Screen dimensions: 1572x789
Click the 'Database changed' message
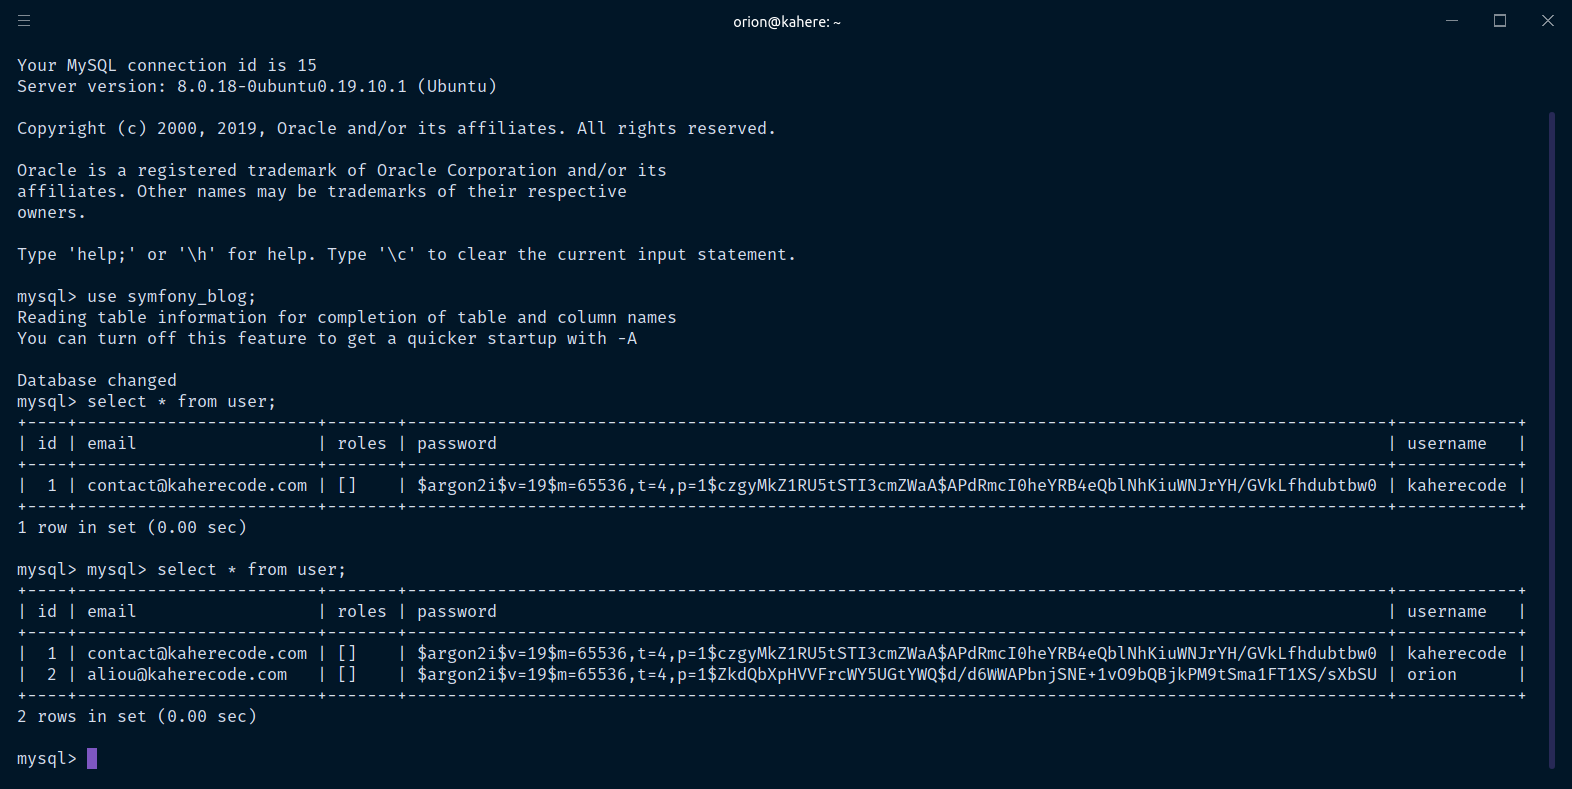click(x=97, y=381)
